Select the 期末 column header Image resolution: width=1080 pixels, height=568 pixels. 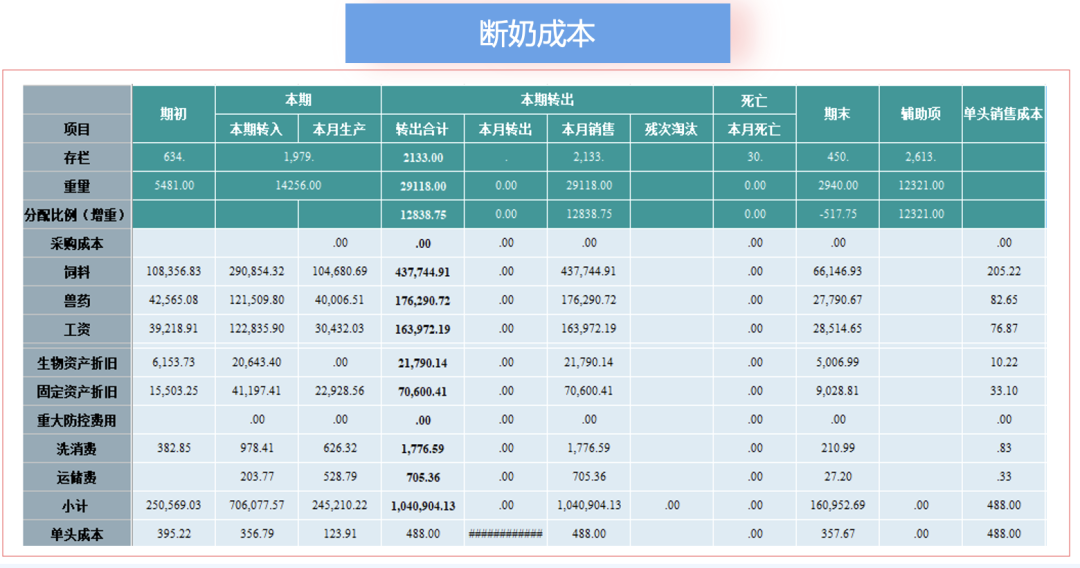click(837, 114)
